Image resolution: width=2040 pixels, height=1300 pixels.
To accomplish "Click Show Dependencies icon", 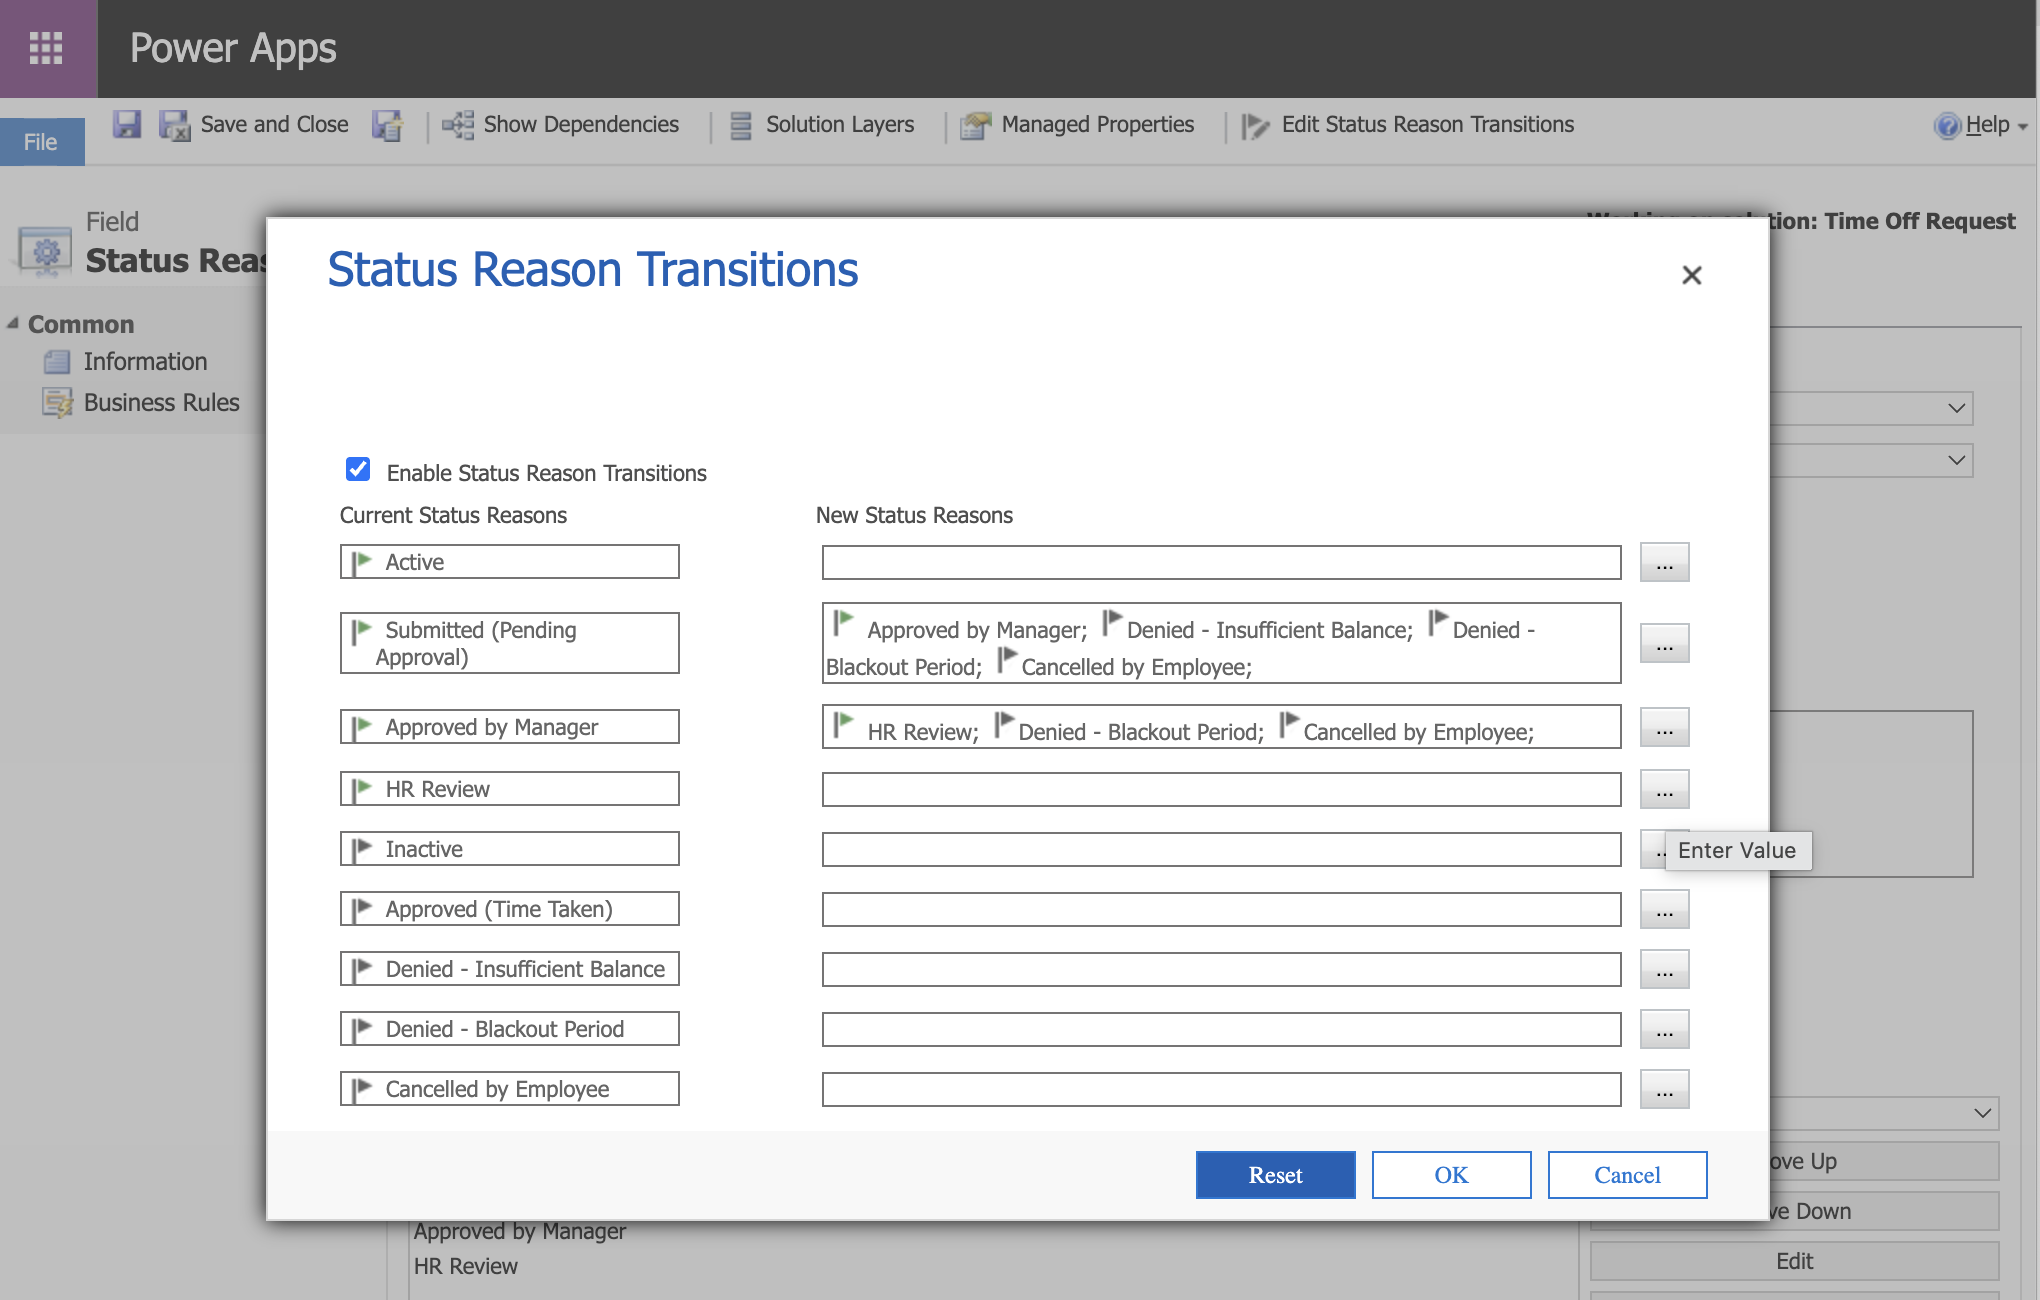I will [458, 125].
